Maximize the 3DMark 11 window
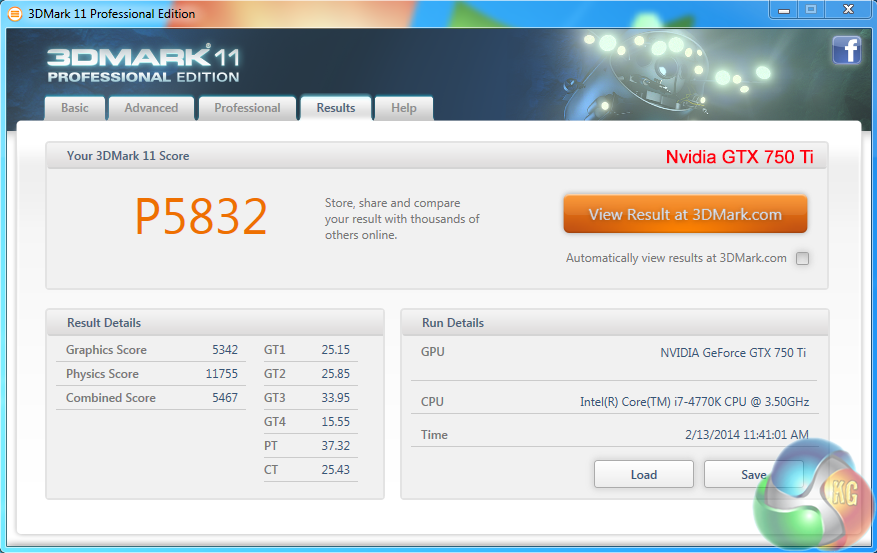Image resolution: width=877 pixels, height=553 pixels. point(811,10)
